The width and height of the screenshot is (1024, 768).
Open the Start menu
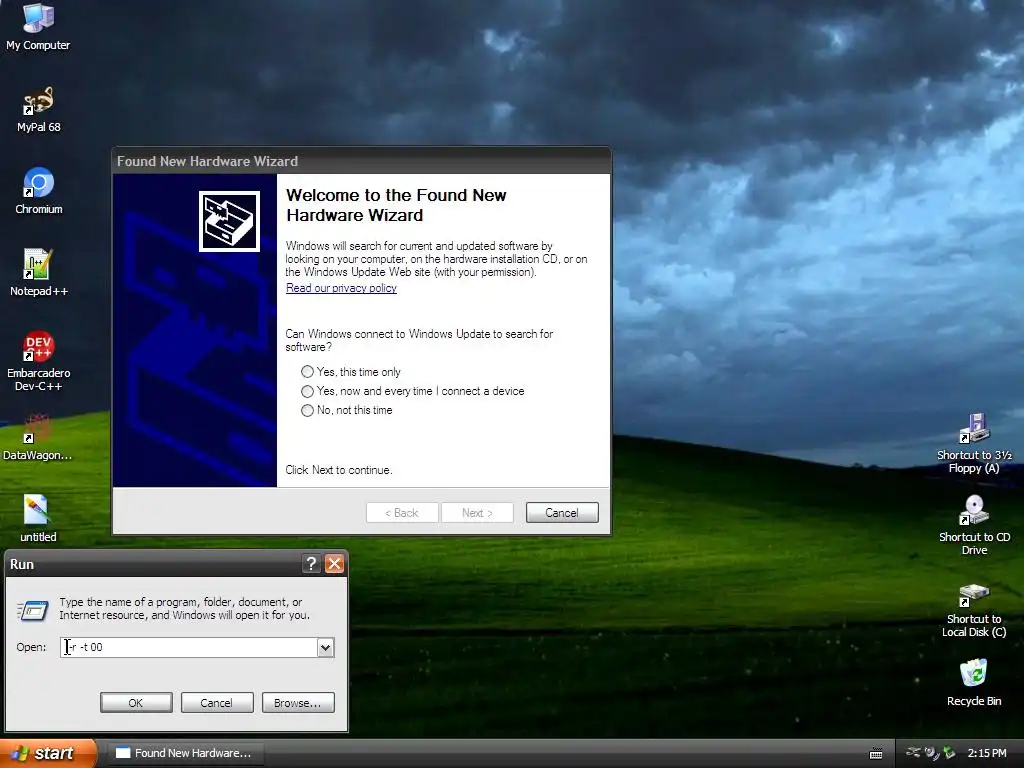48,753
